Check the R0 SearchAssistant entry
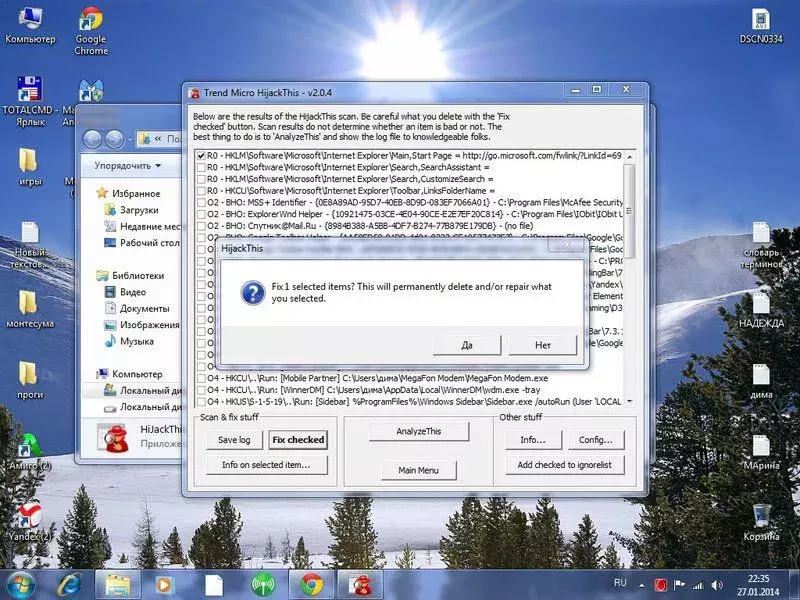This screenshot has width=800, height=600. (x=201, y=168)
